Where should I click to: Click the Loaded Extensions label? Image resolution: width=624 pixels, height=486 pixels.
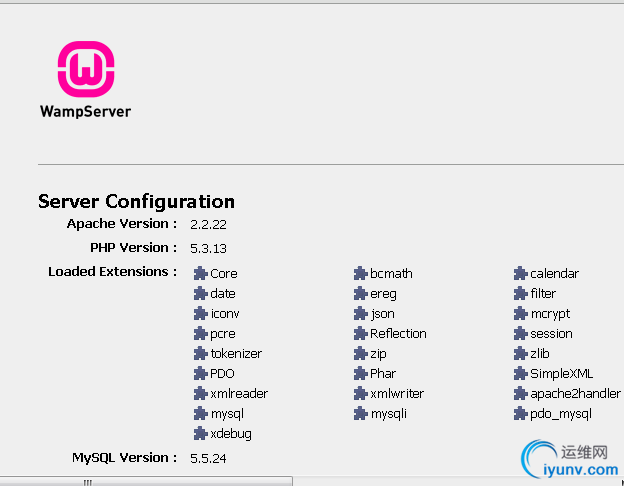click(x=113, y=271)
